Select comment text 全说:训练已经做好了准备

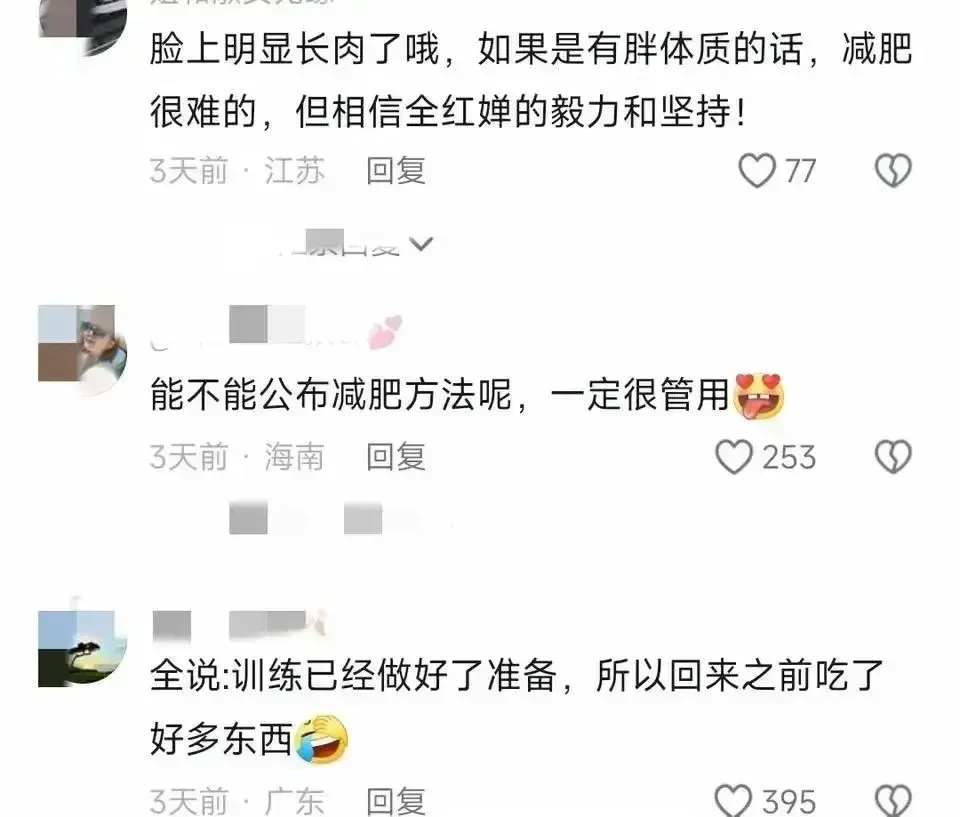pyautogui.click(x=353, y=676)
